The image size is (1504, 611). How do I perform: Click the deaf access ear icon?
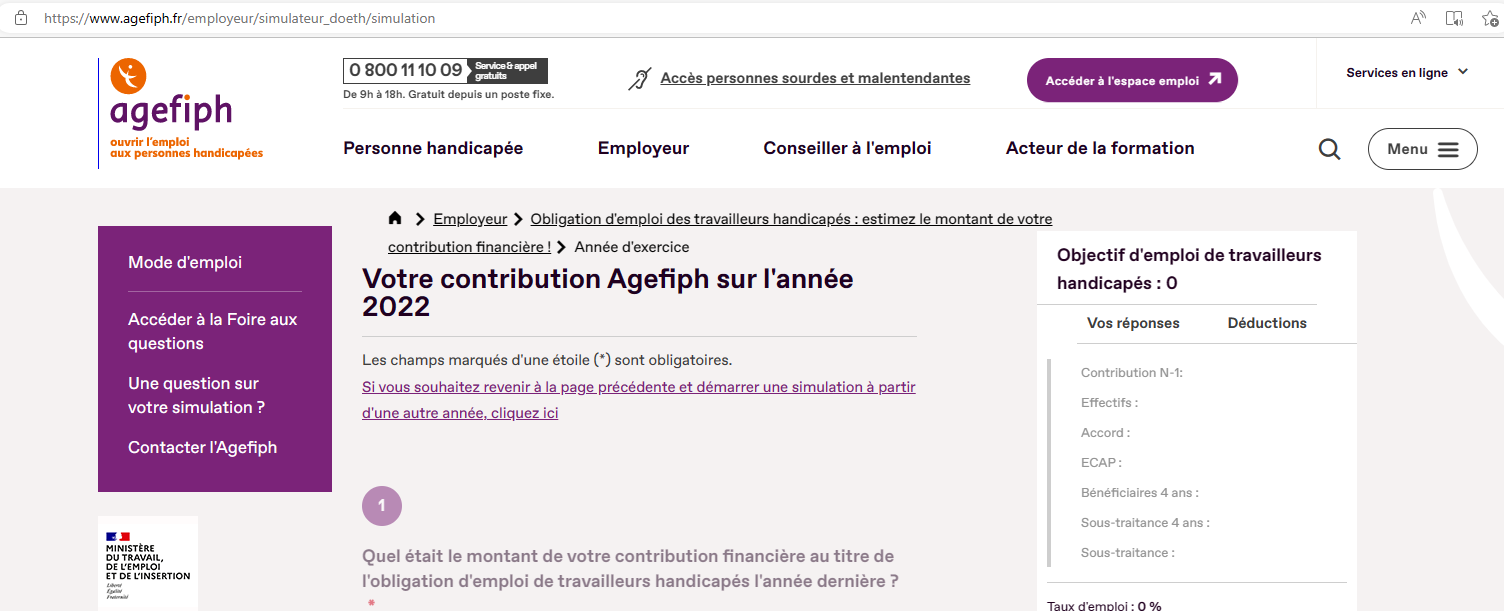pos(640,79)
